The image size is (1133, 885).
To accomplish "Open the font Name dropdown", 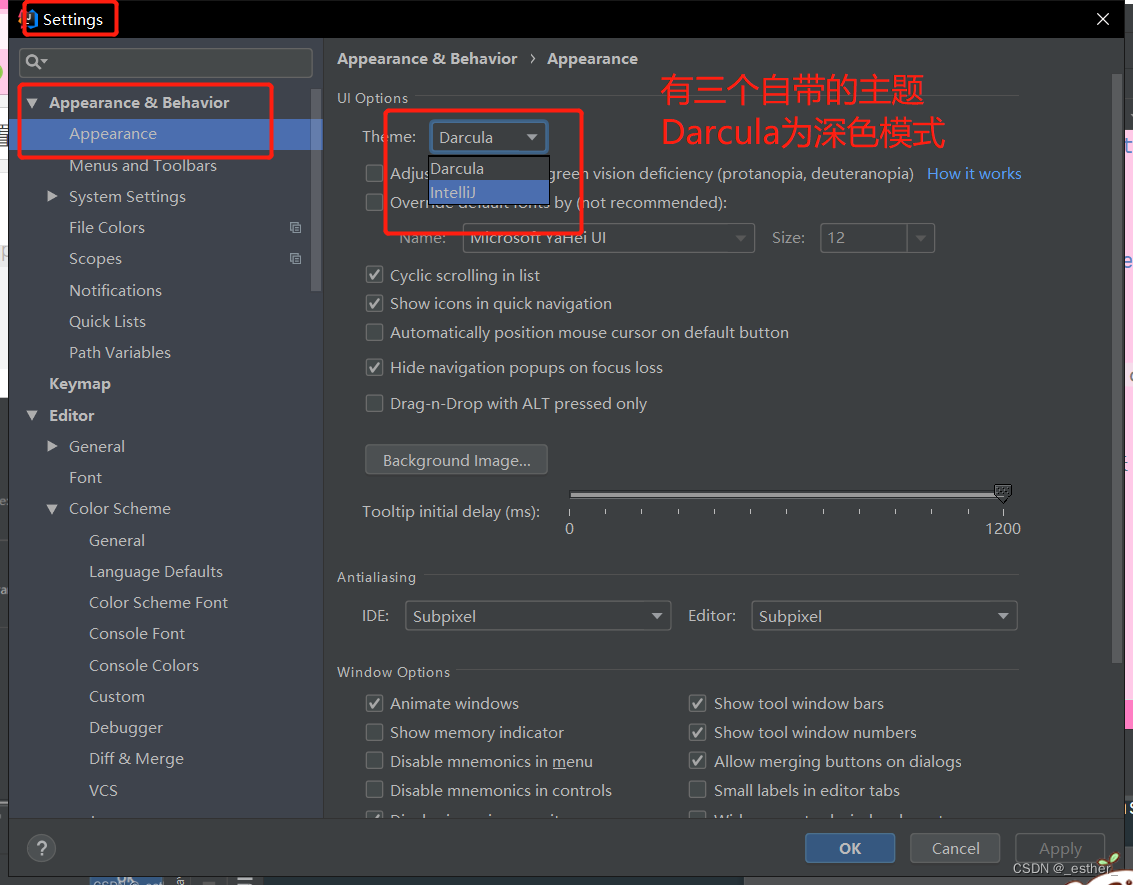I will (608, 238).
